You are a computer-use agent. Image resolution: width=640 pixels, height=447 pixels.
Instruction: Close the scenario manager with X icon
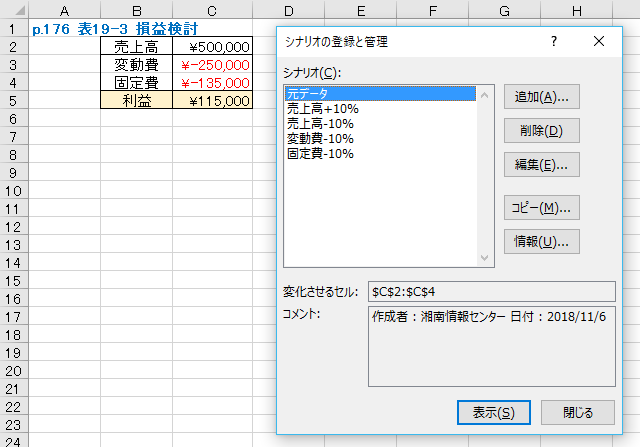coord(599,41)
